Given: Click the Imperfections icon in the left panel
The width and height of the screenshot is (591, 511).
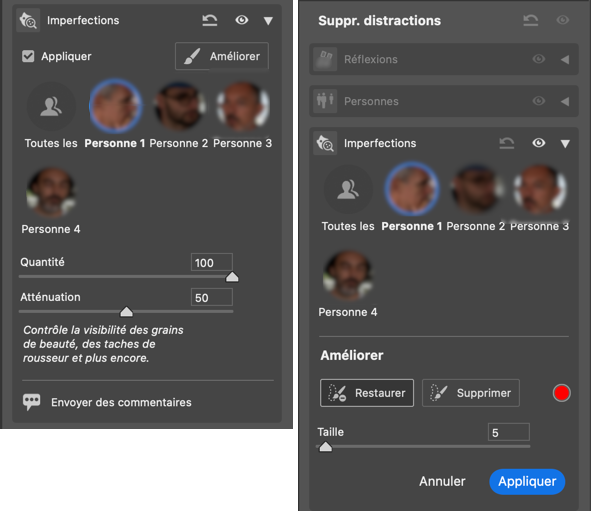Looking at the screenshot, I should pos(28,20).
